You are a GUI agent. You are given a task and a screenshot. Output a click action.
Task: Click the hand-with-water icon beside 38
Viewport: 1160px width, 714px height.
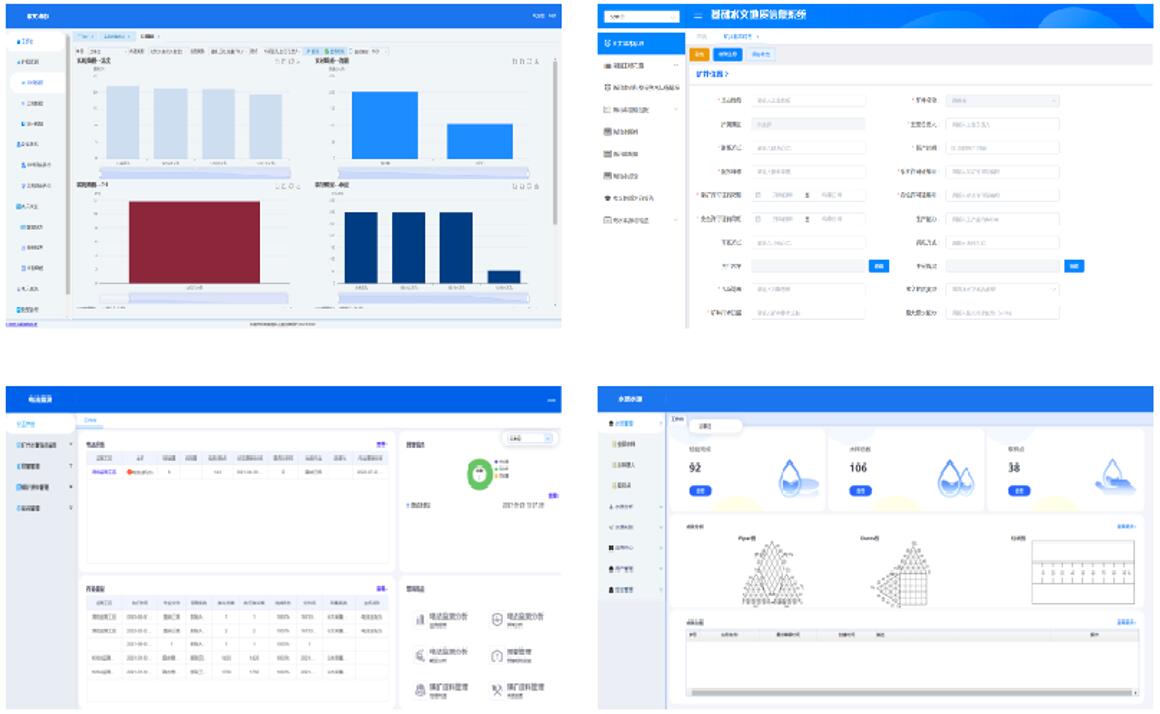[x=1113, y=475]
